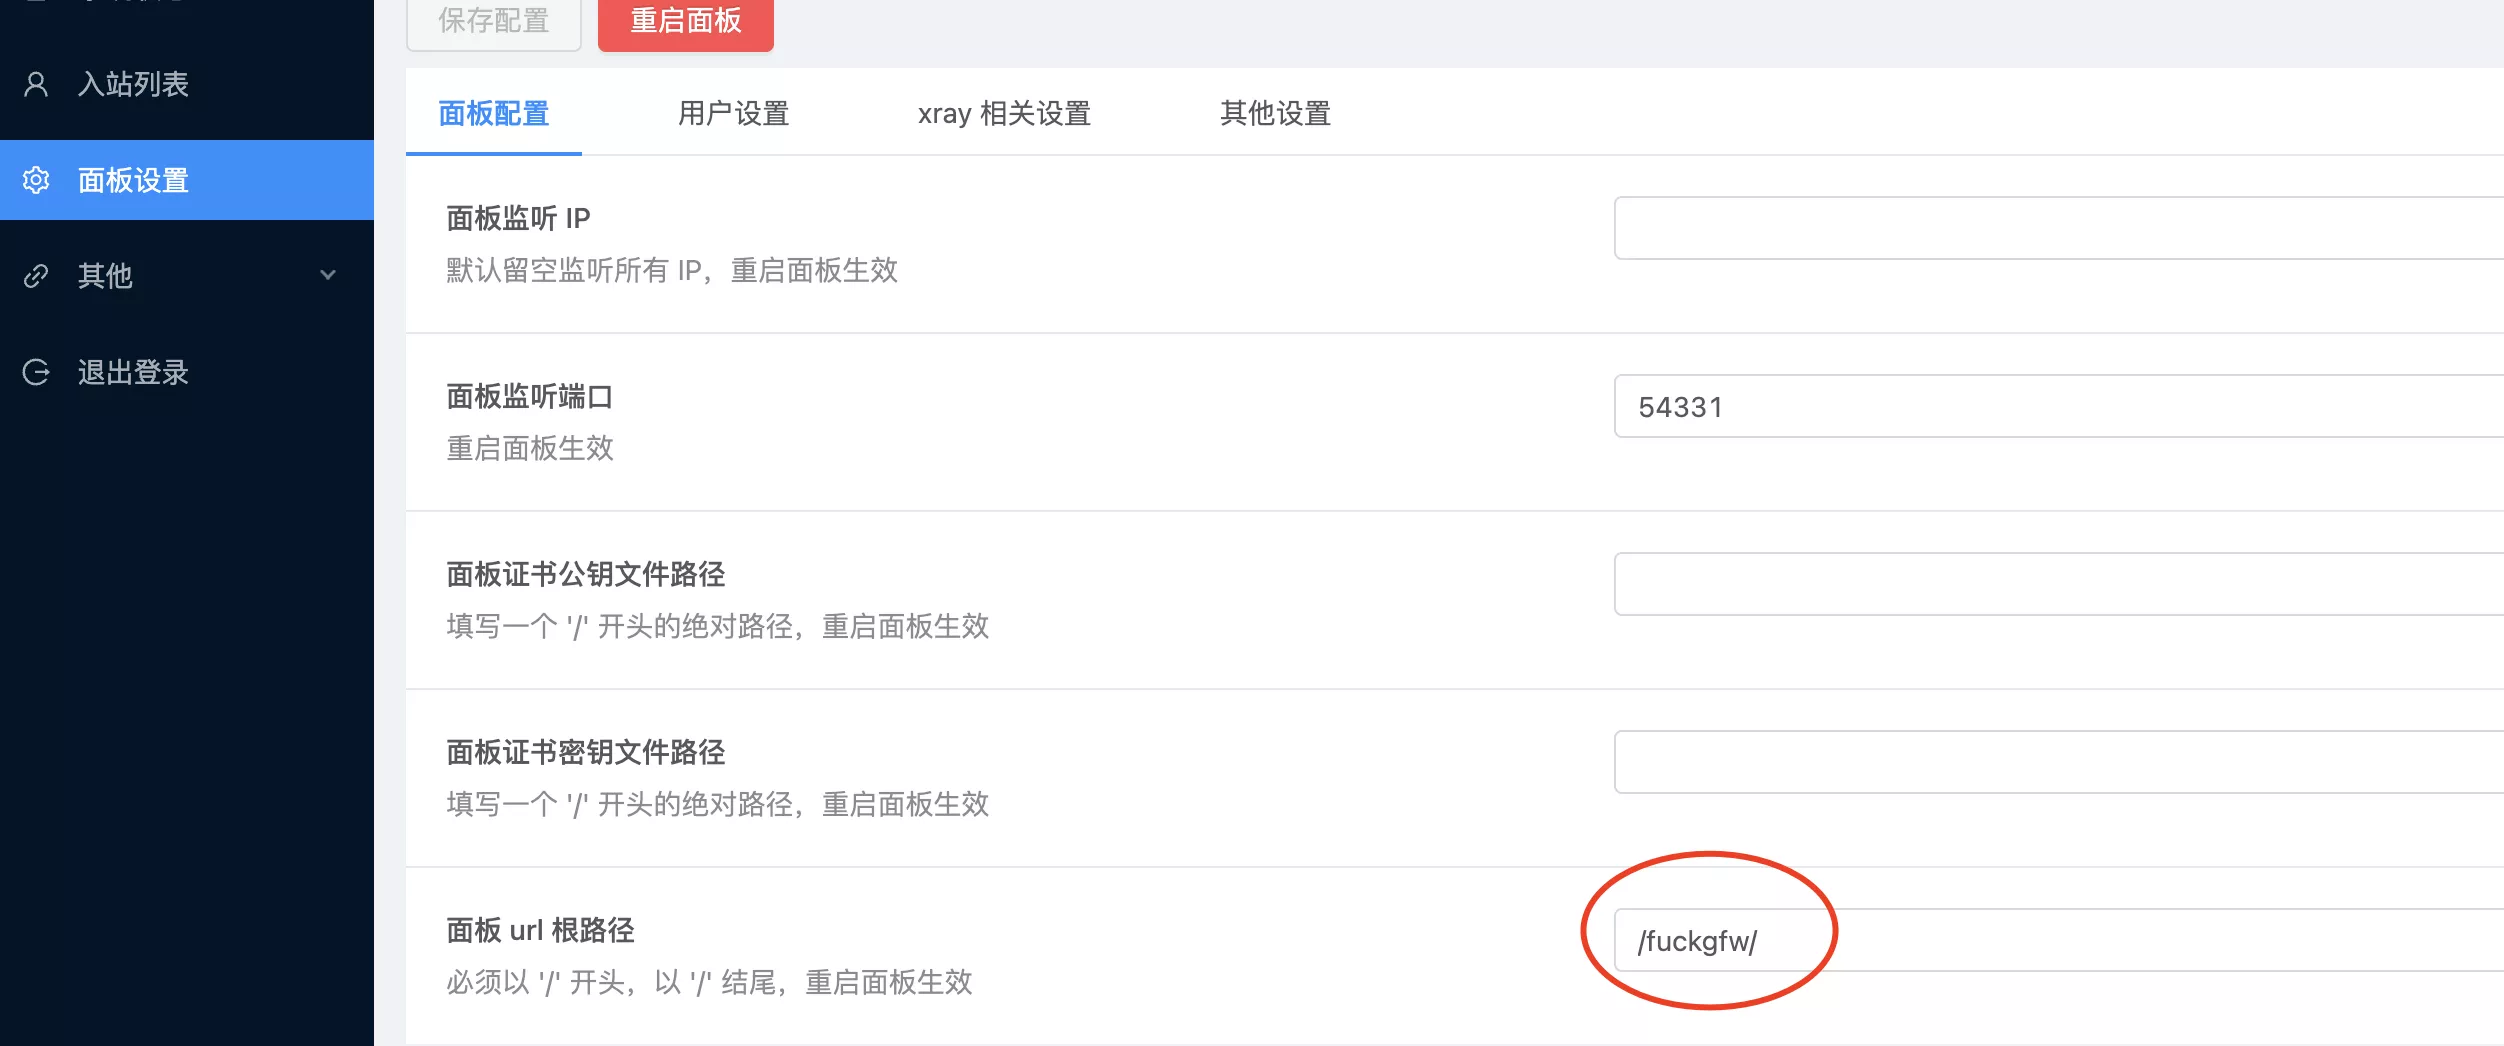
Task: Select the 面板设置 sidebar text label
Action: point(133,180)
